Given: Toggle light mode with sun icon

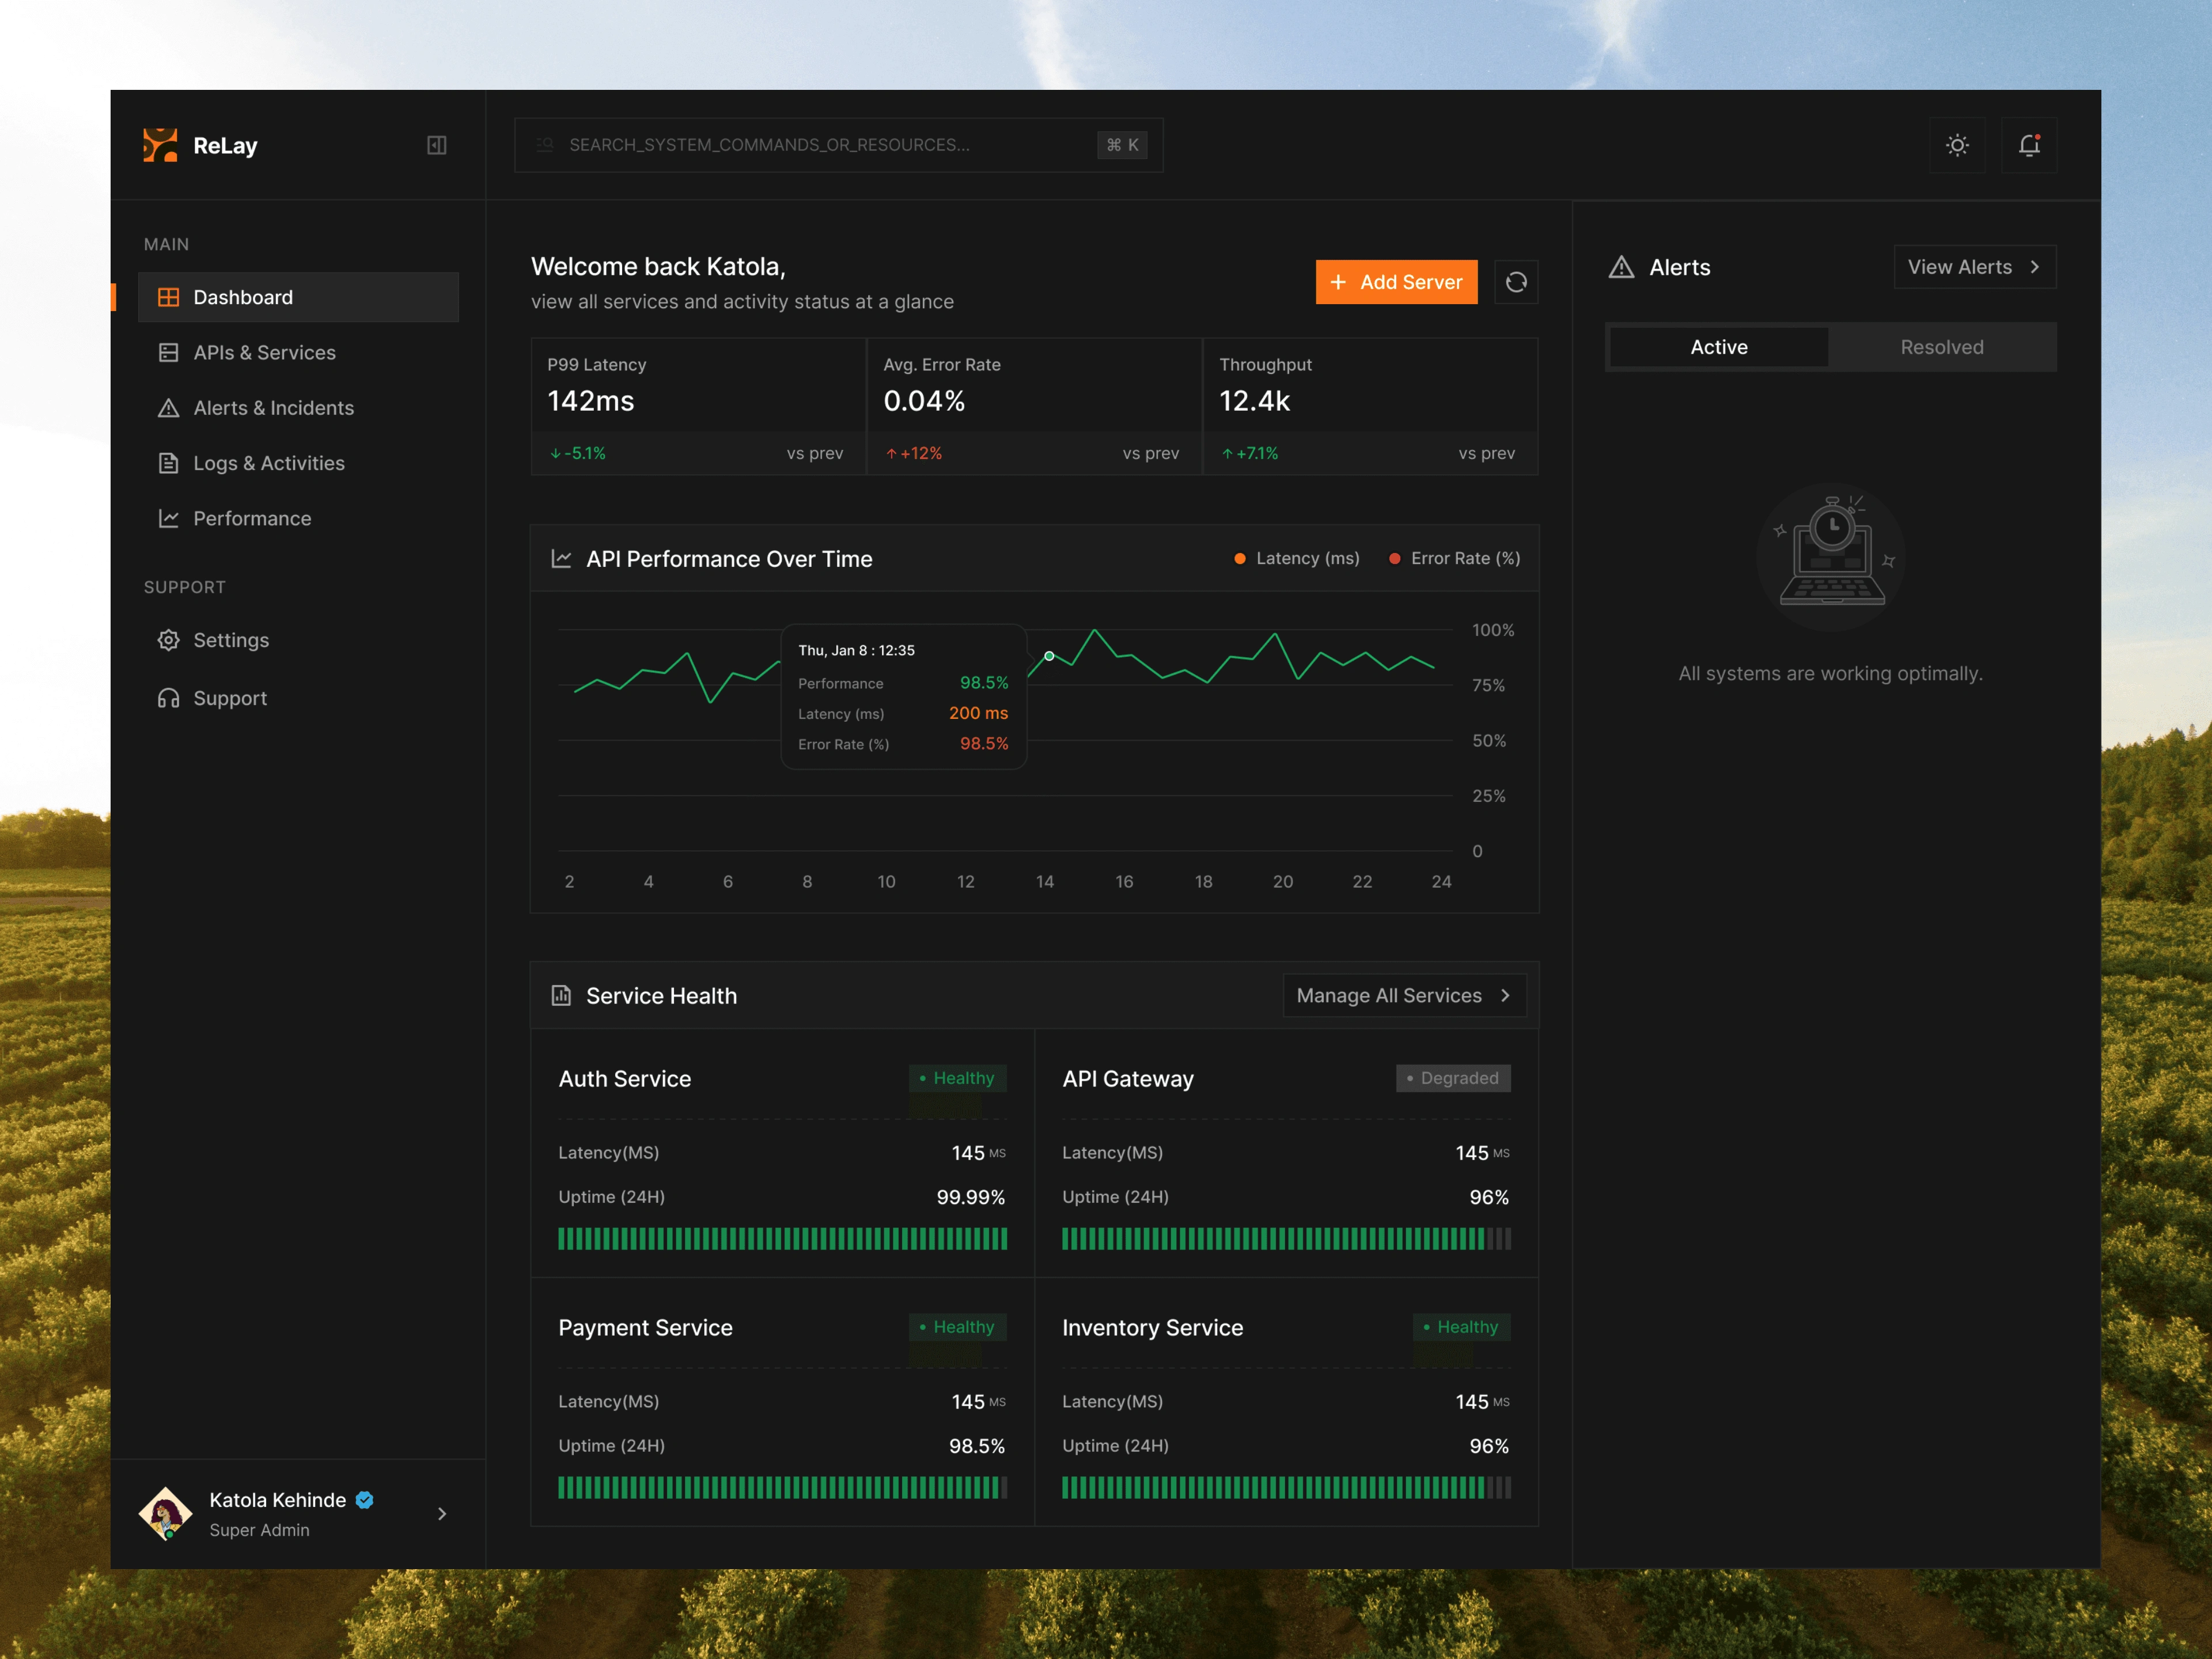Looking at the screenshot, I should point(1957,145).
